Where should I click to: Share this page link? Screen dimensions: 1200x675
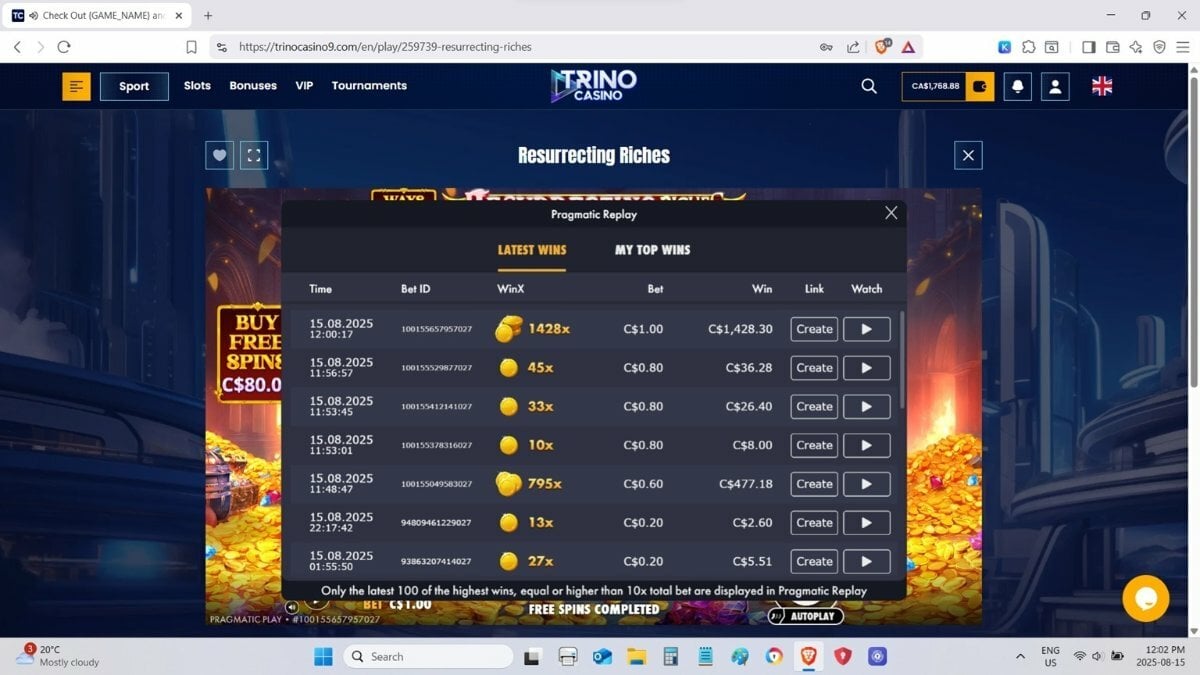[853, 47]
